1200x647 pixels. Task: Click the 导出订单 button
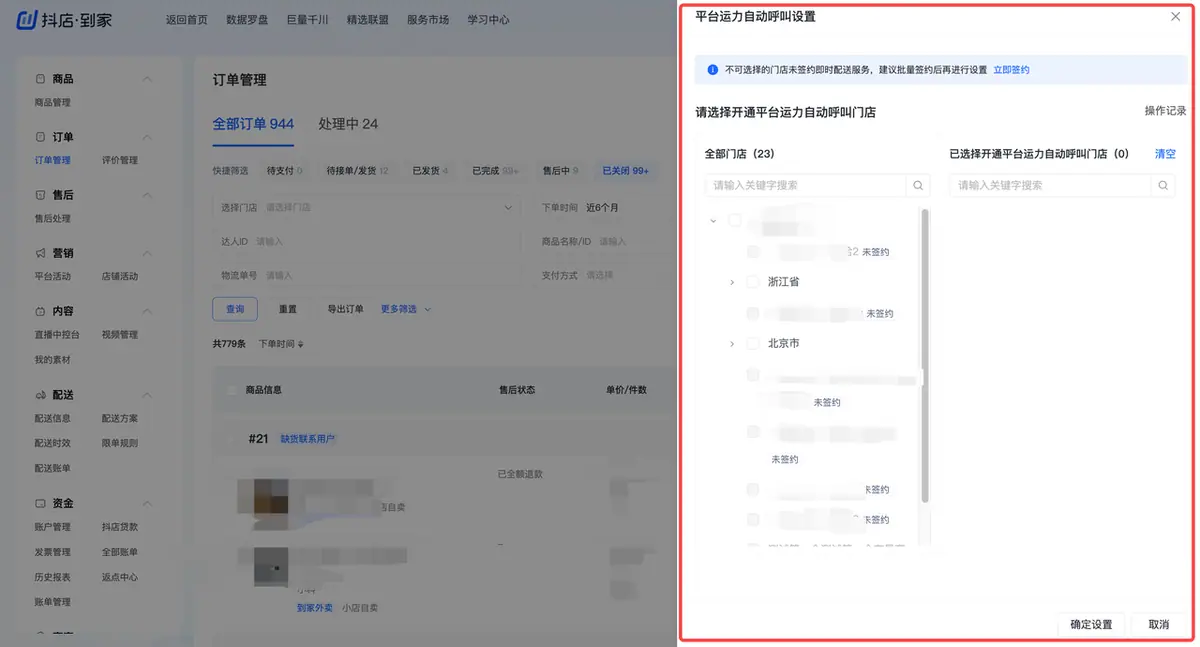(x=346, y=309)
